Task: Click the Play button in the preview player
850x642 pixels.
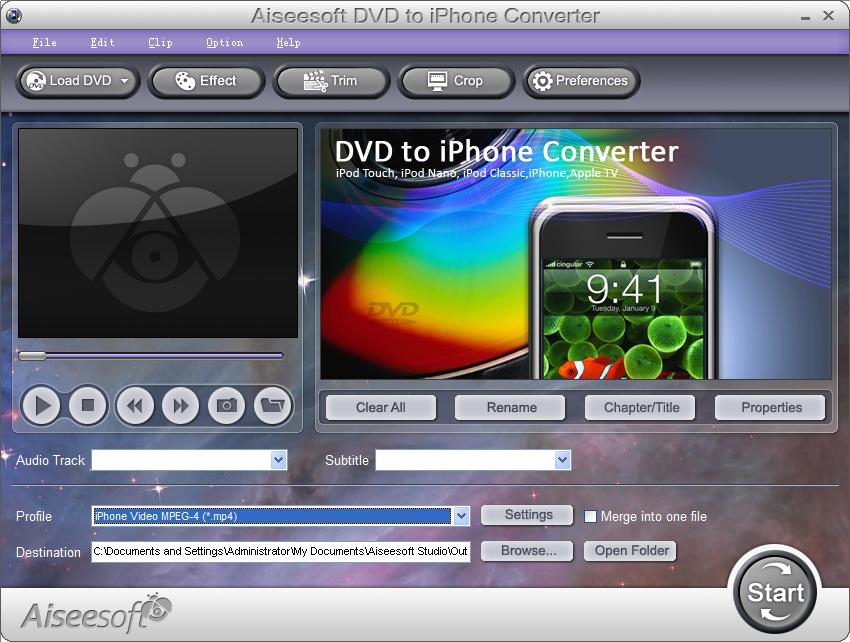Action: (42, 405)
